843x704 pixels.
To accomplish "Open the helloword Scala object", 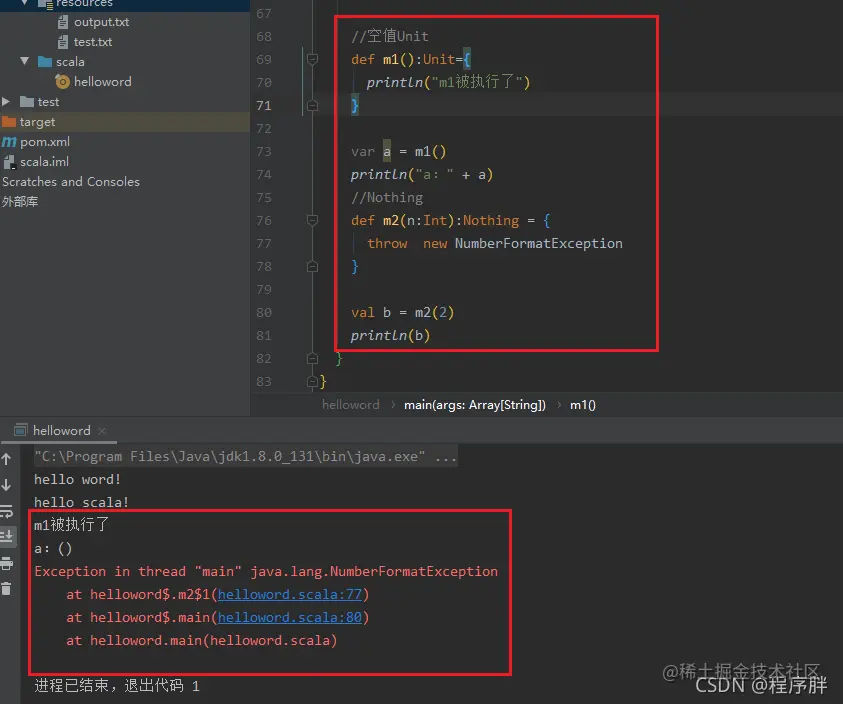I will tap(102, 82).
